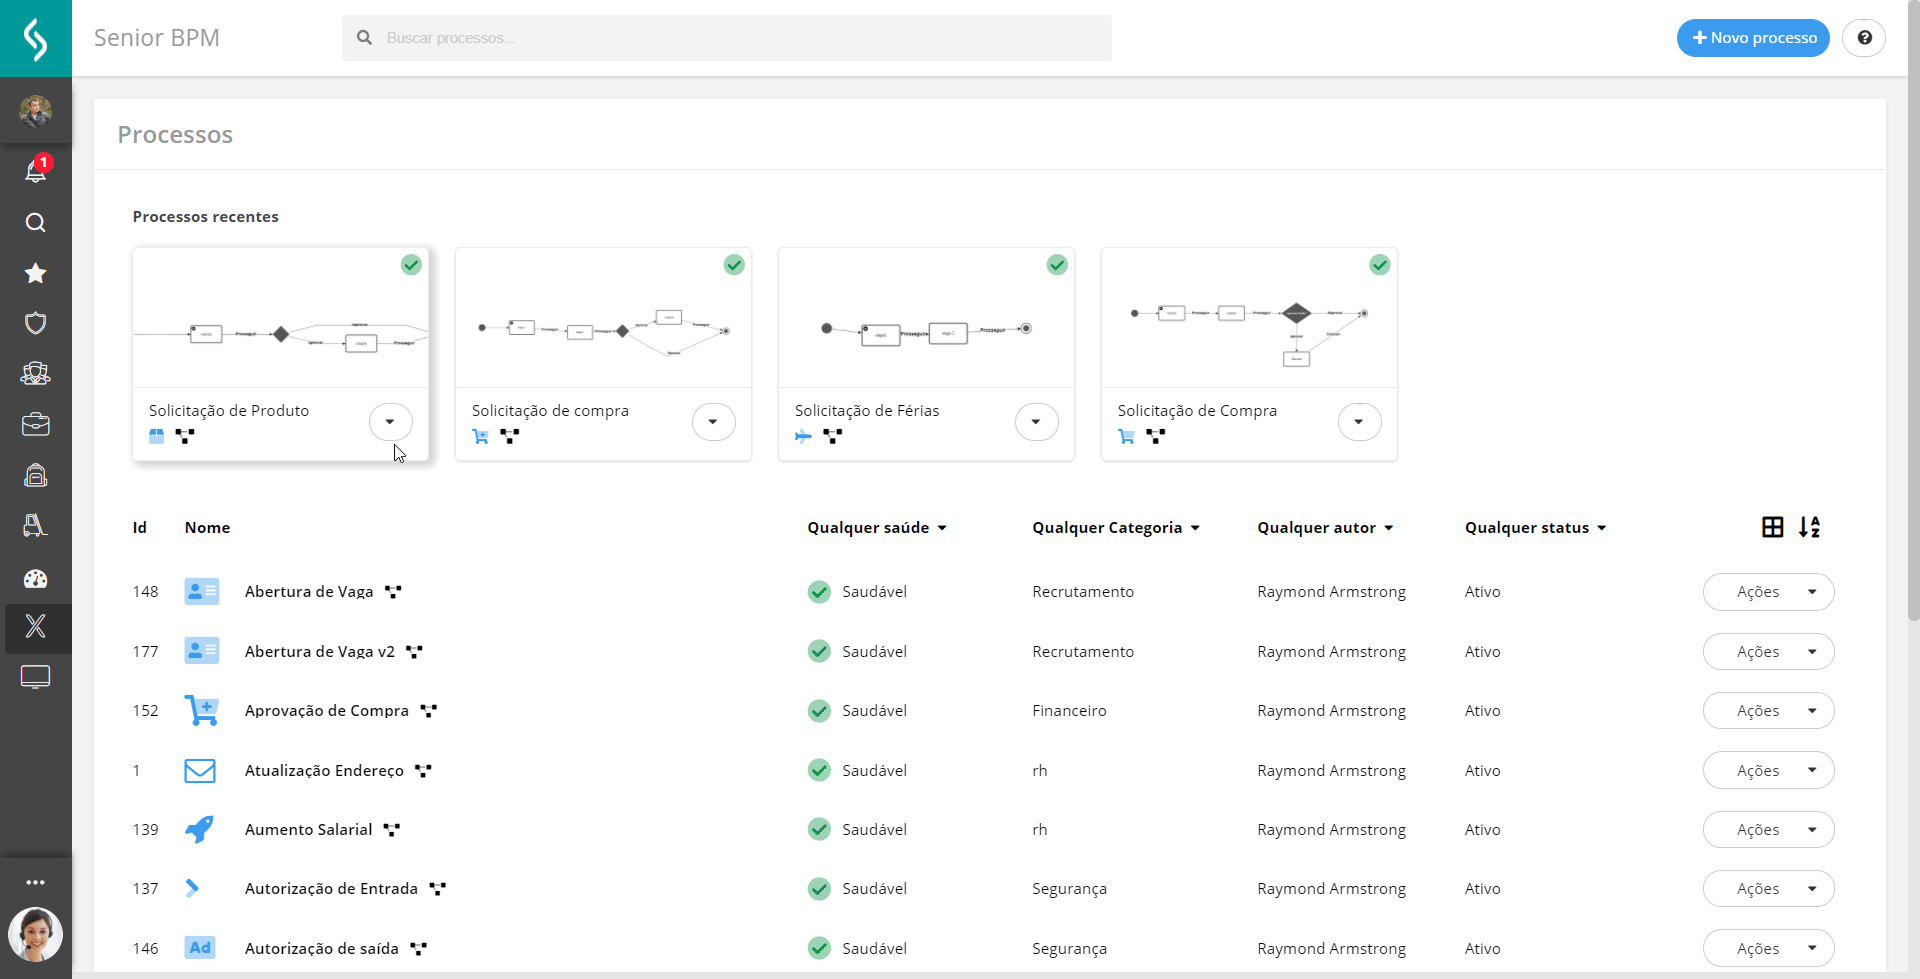Open the briefcase icon in sidebar
Viewport: 1920px width, 979px height.
point(35,424)
